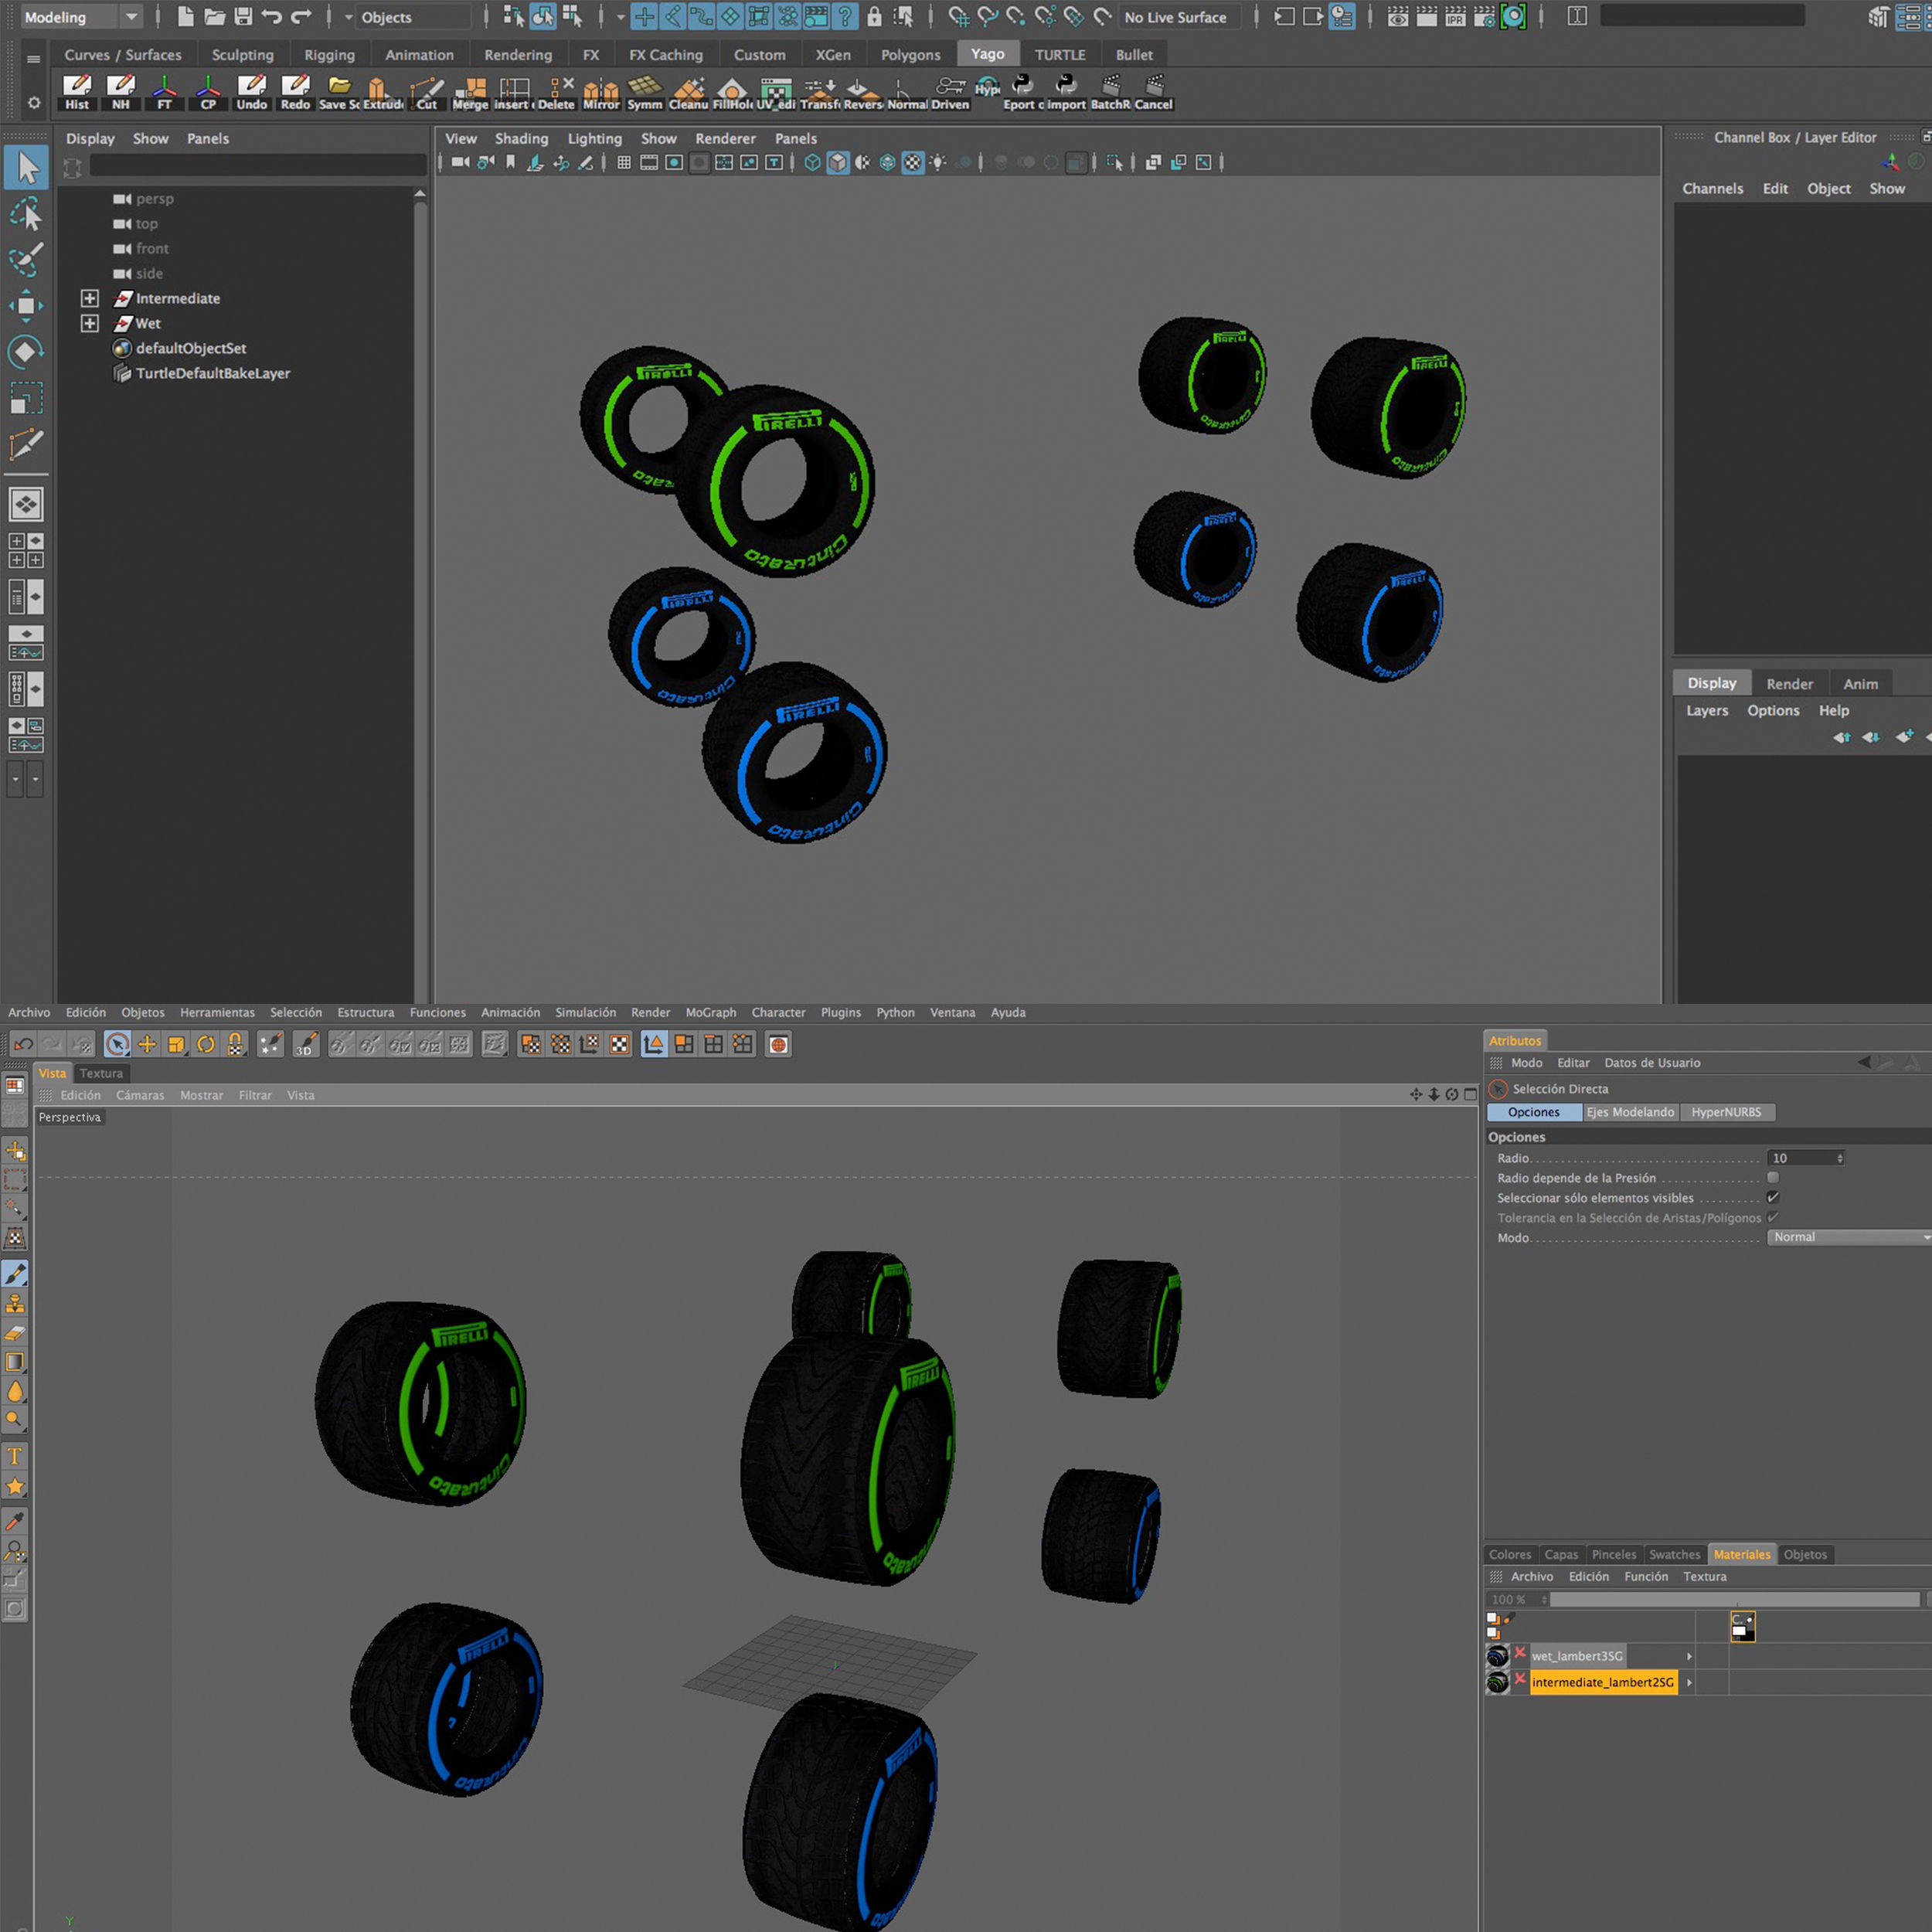Open the MoGraph menu
This screenshot has height=1932, width=1932.
[x=710, y=1012]
